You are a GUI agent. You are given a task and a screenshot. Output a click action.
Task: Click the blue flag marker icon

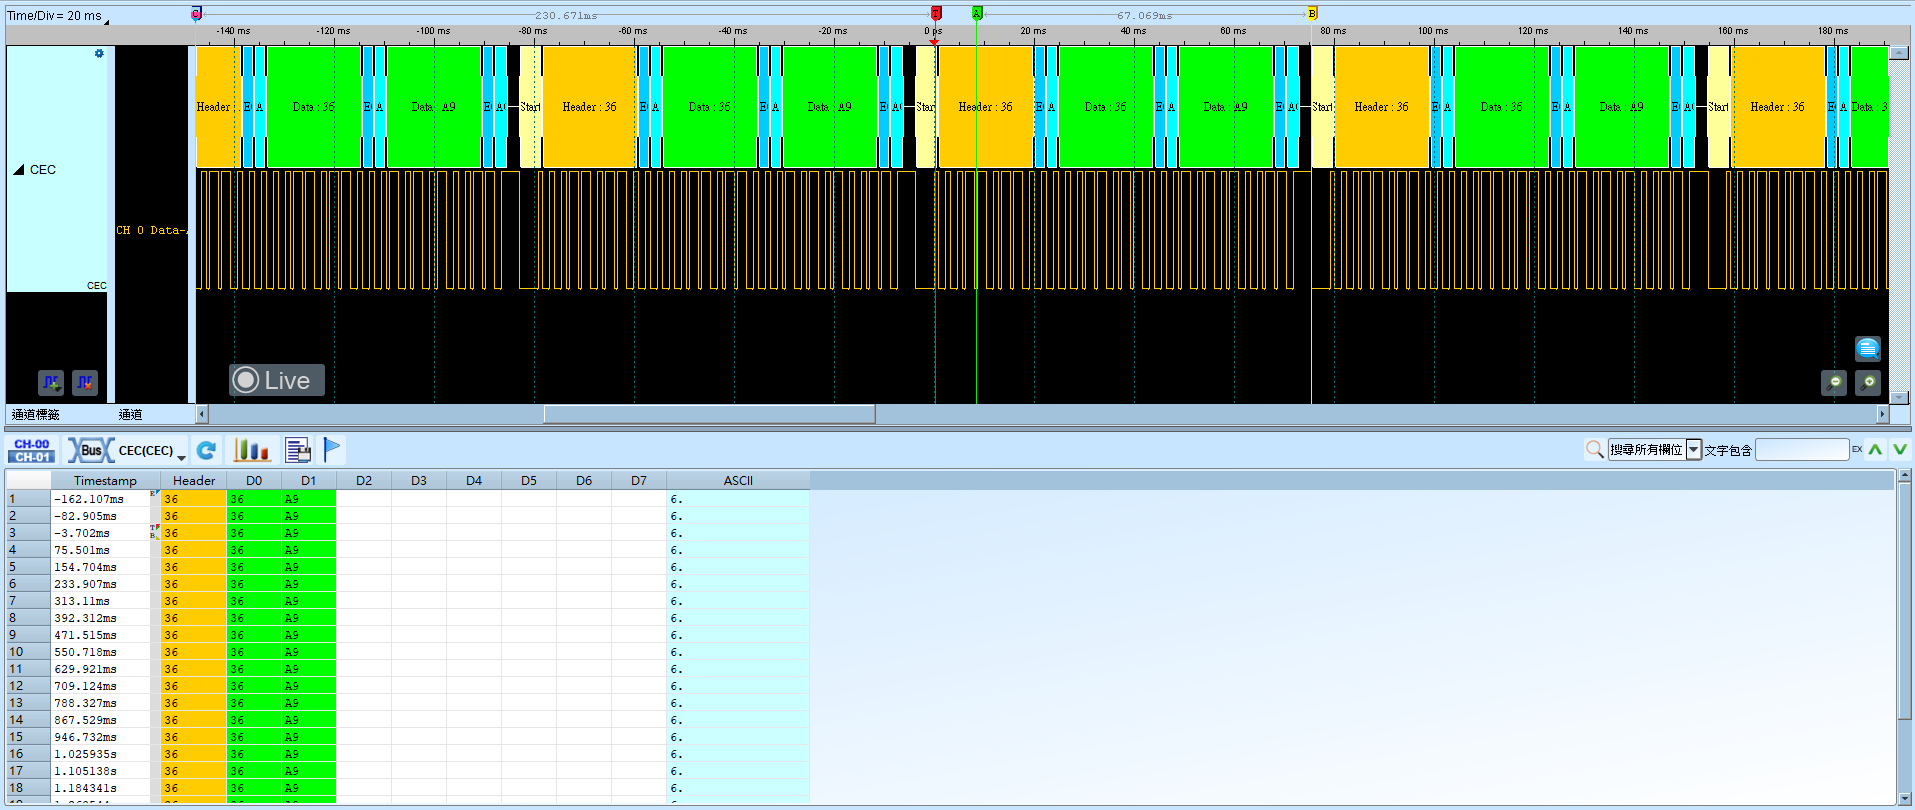point(332,451)
